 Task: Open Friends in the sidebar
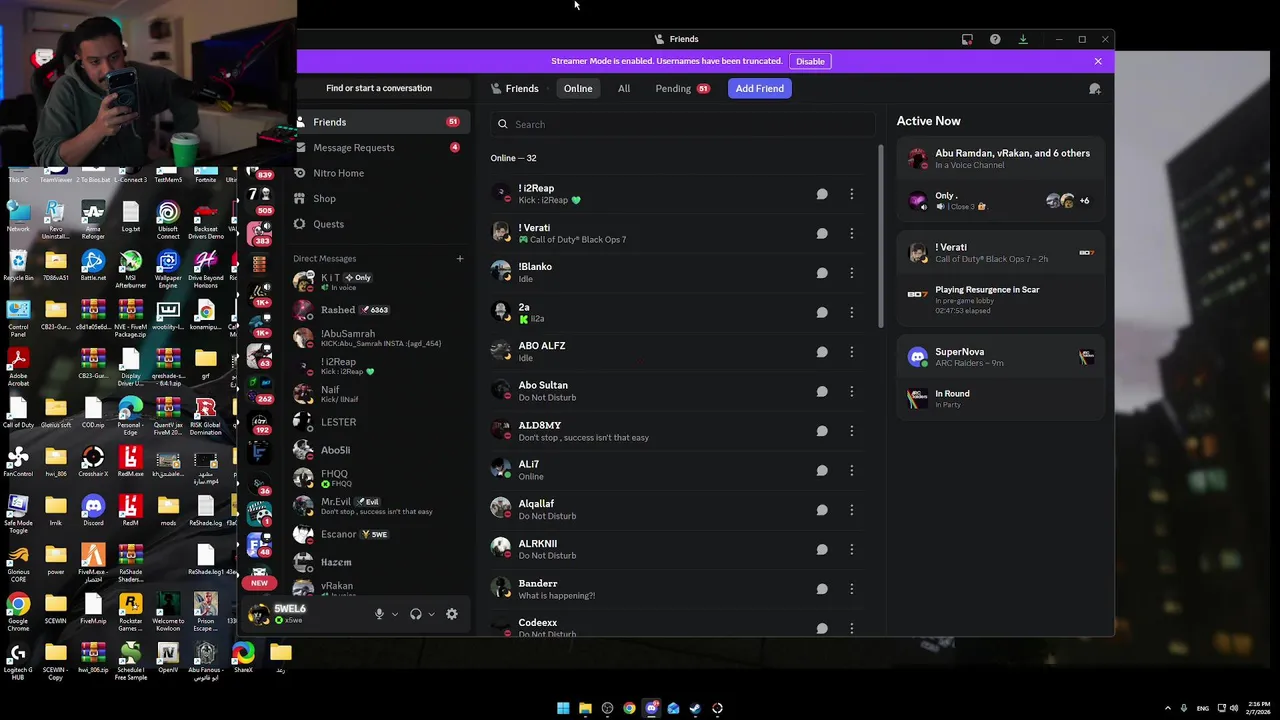[379, 122]
